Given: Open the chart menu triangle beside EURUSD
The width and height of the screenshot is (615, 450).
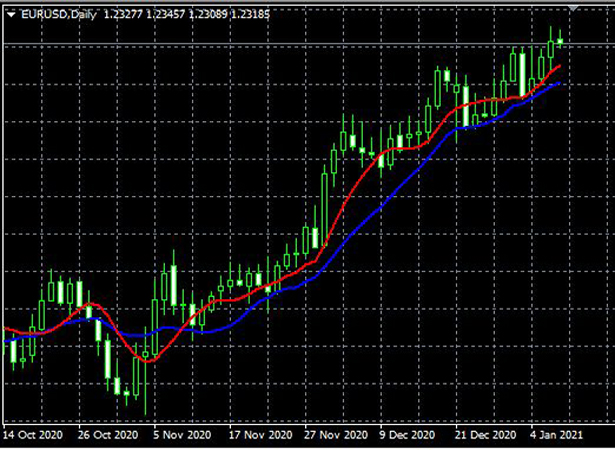Looking at the screenshot, I should click(11, 15).
